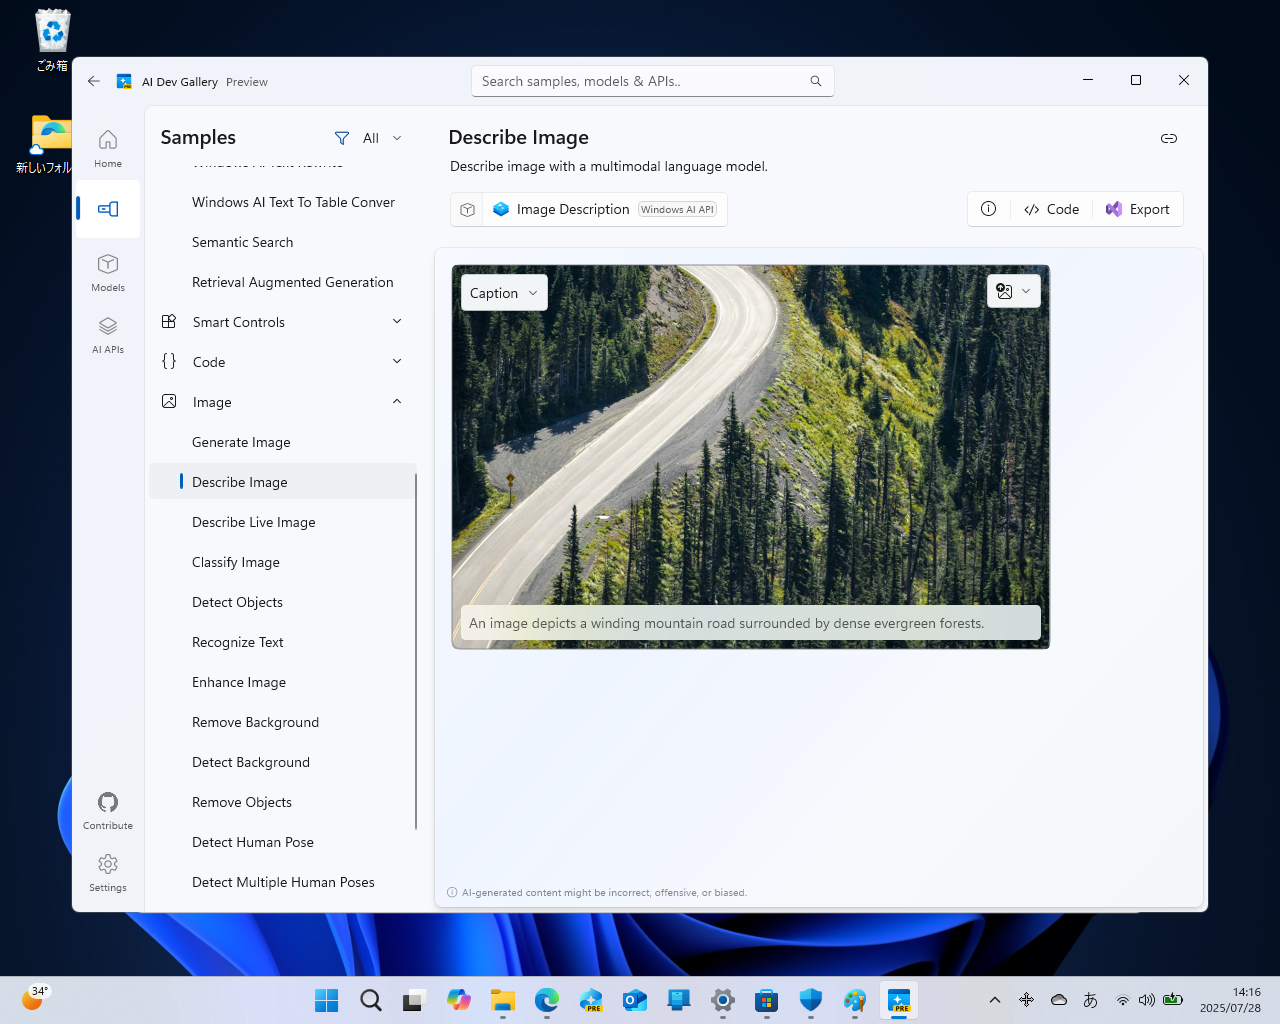Image resolution: width=1280 pixels, height=1024 pixels.
Task: Click the info icon next to Code button
Action: pyautogui.click(x=989, y=209)
